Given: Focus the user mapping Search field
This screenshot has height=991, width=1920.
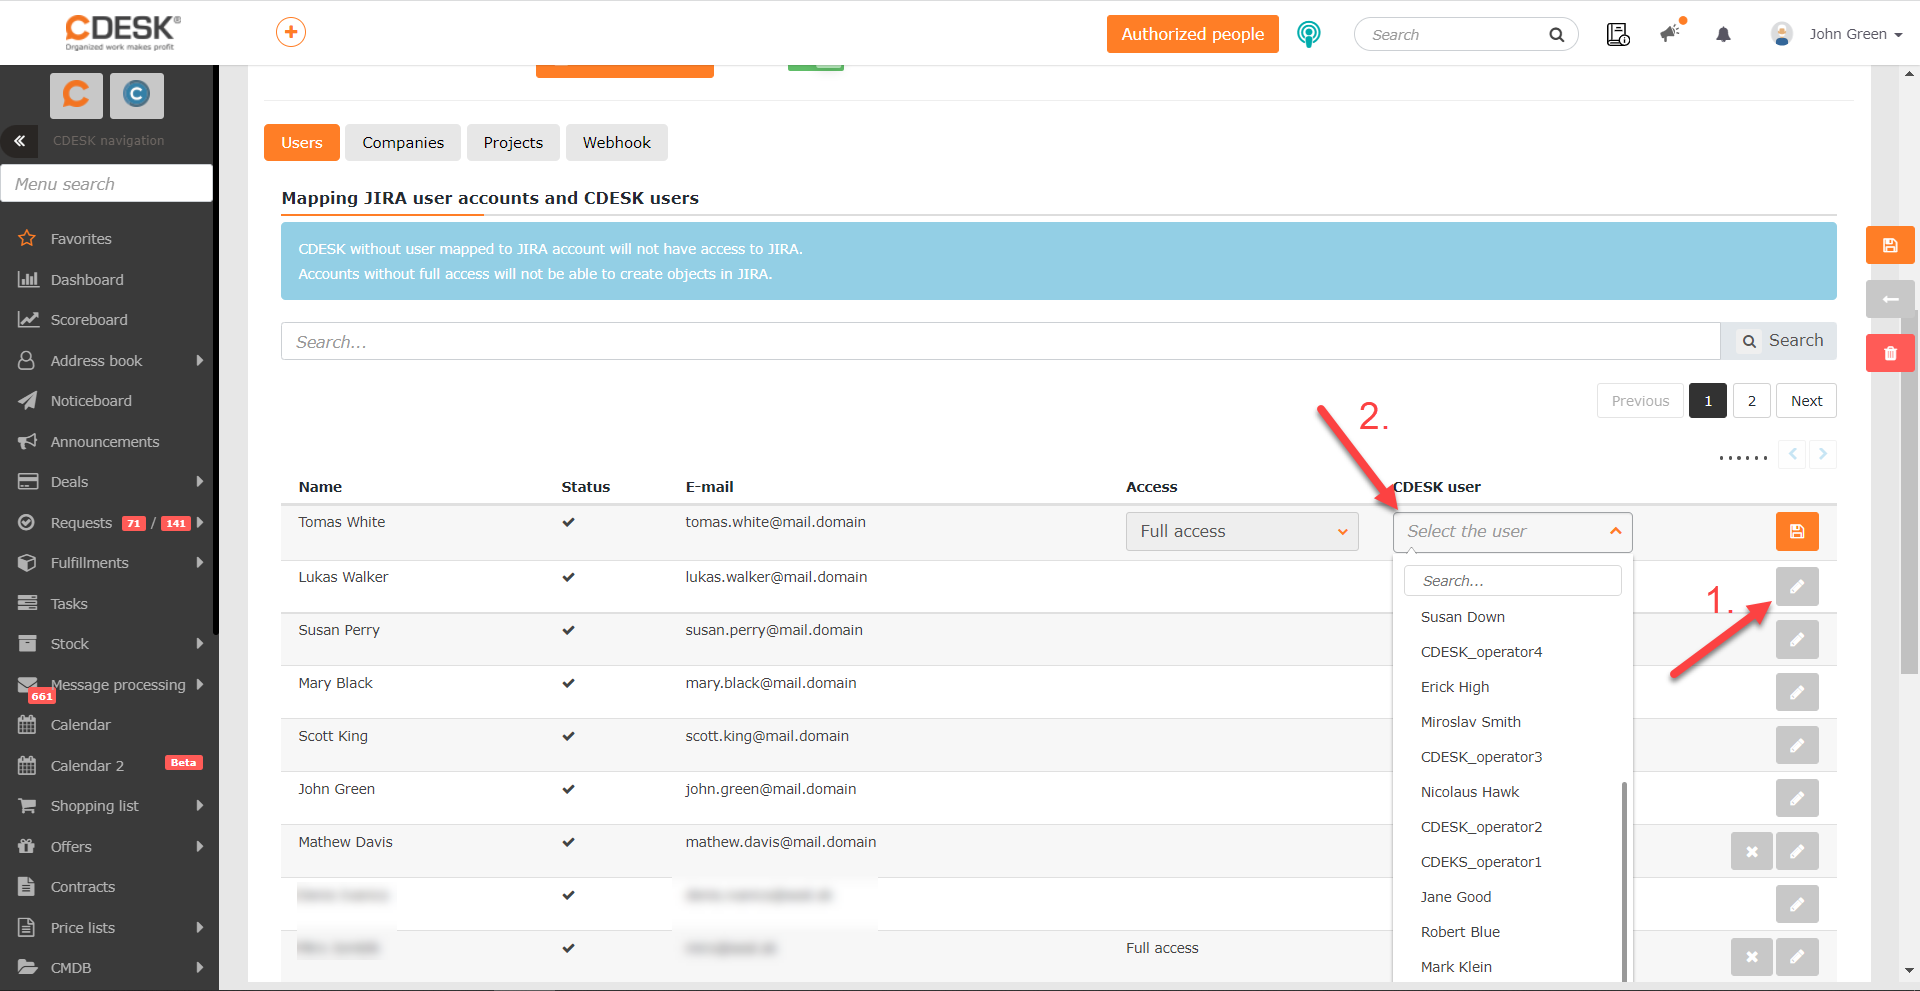Looking at the screenshot, I should tap(1000, 341).
